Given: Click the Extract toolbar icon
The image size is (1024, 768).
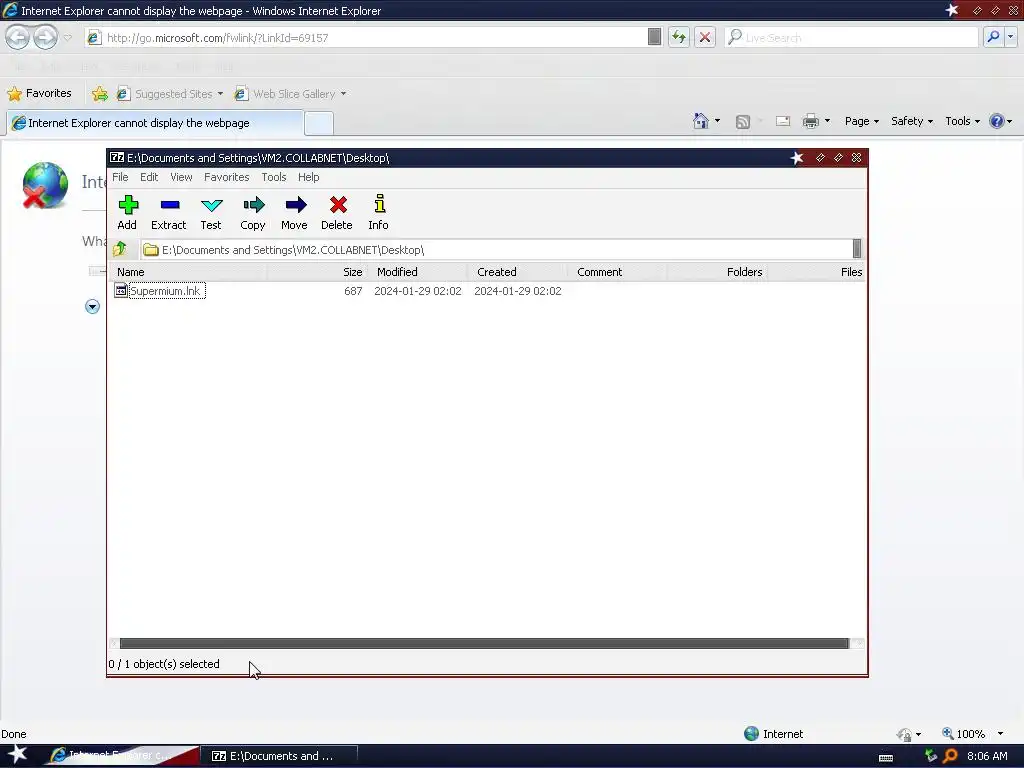Looking at the screenshot, I should tap(168, 213).
